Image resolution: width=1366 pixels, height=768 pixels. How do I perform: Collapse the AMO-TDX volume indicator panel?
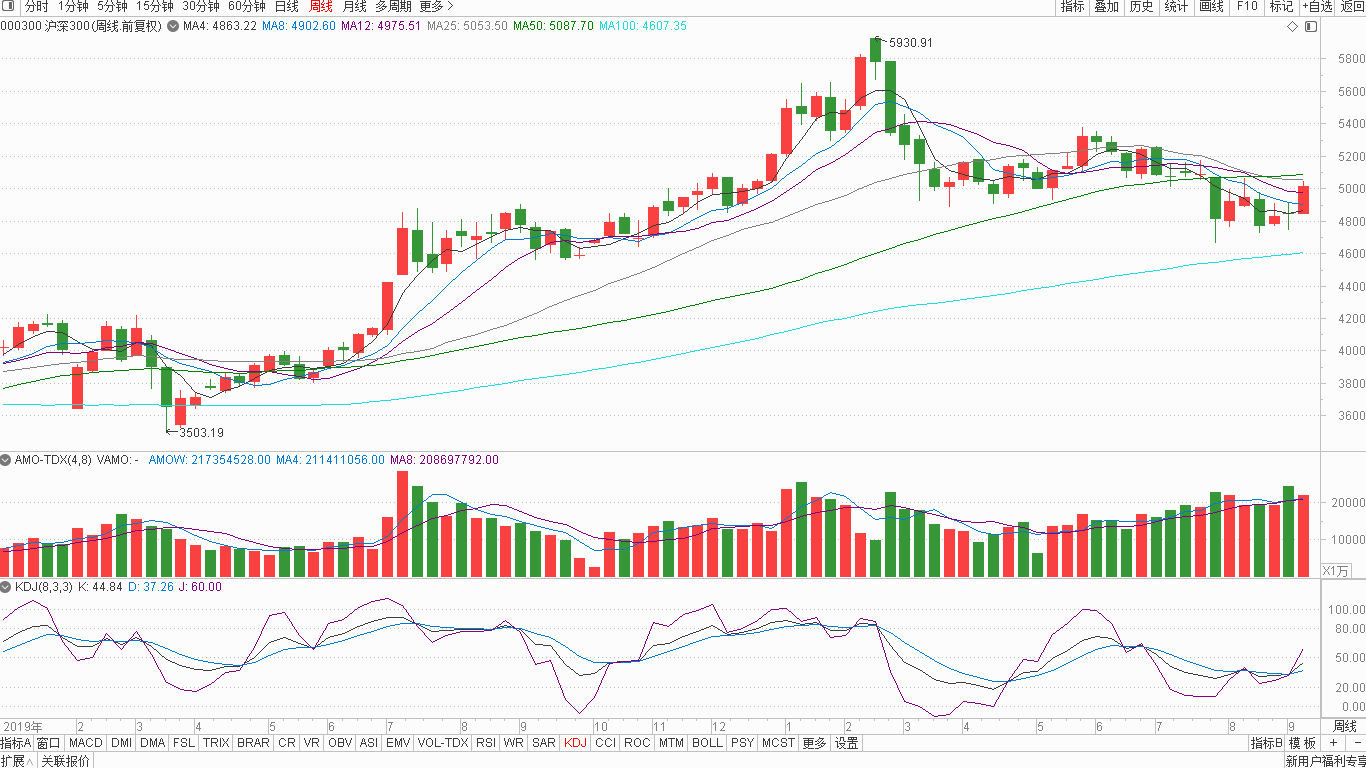pos(6,460)
